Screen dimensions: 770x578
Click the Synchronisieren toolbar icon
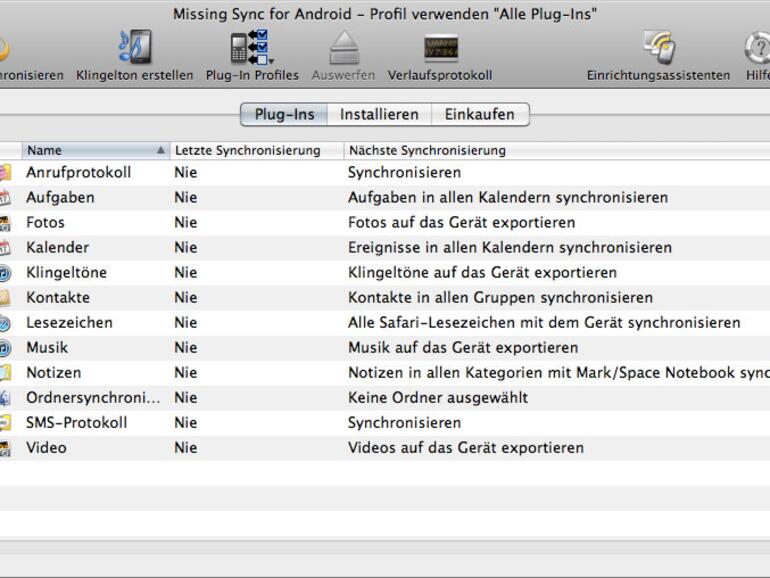click(4, 49)
